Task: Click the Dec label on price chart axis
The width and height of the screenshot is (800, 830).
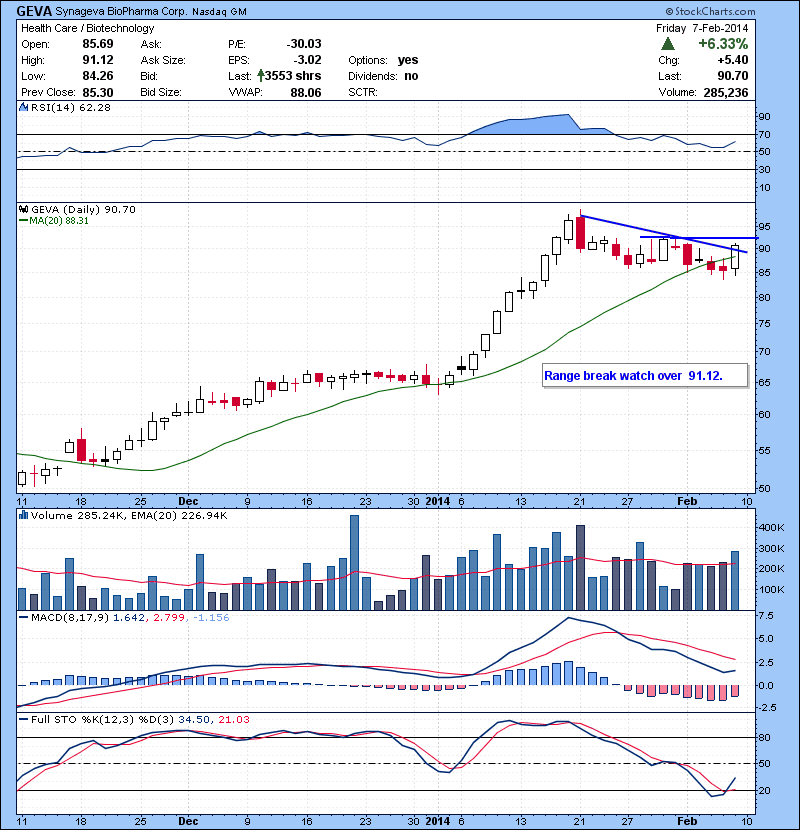Action: [188, 501]
